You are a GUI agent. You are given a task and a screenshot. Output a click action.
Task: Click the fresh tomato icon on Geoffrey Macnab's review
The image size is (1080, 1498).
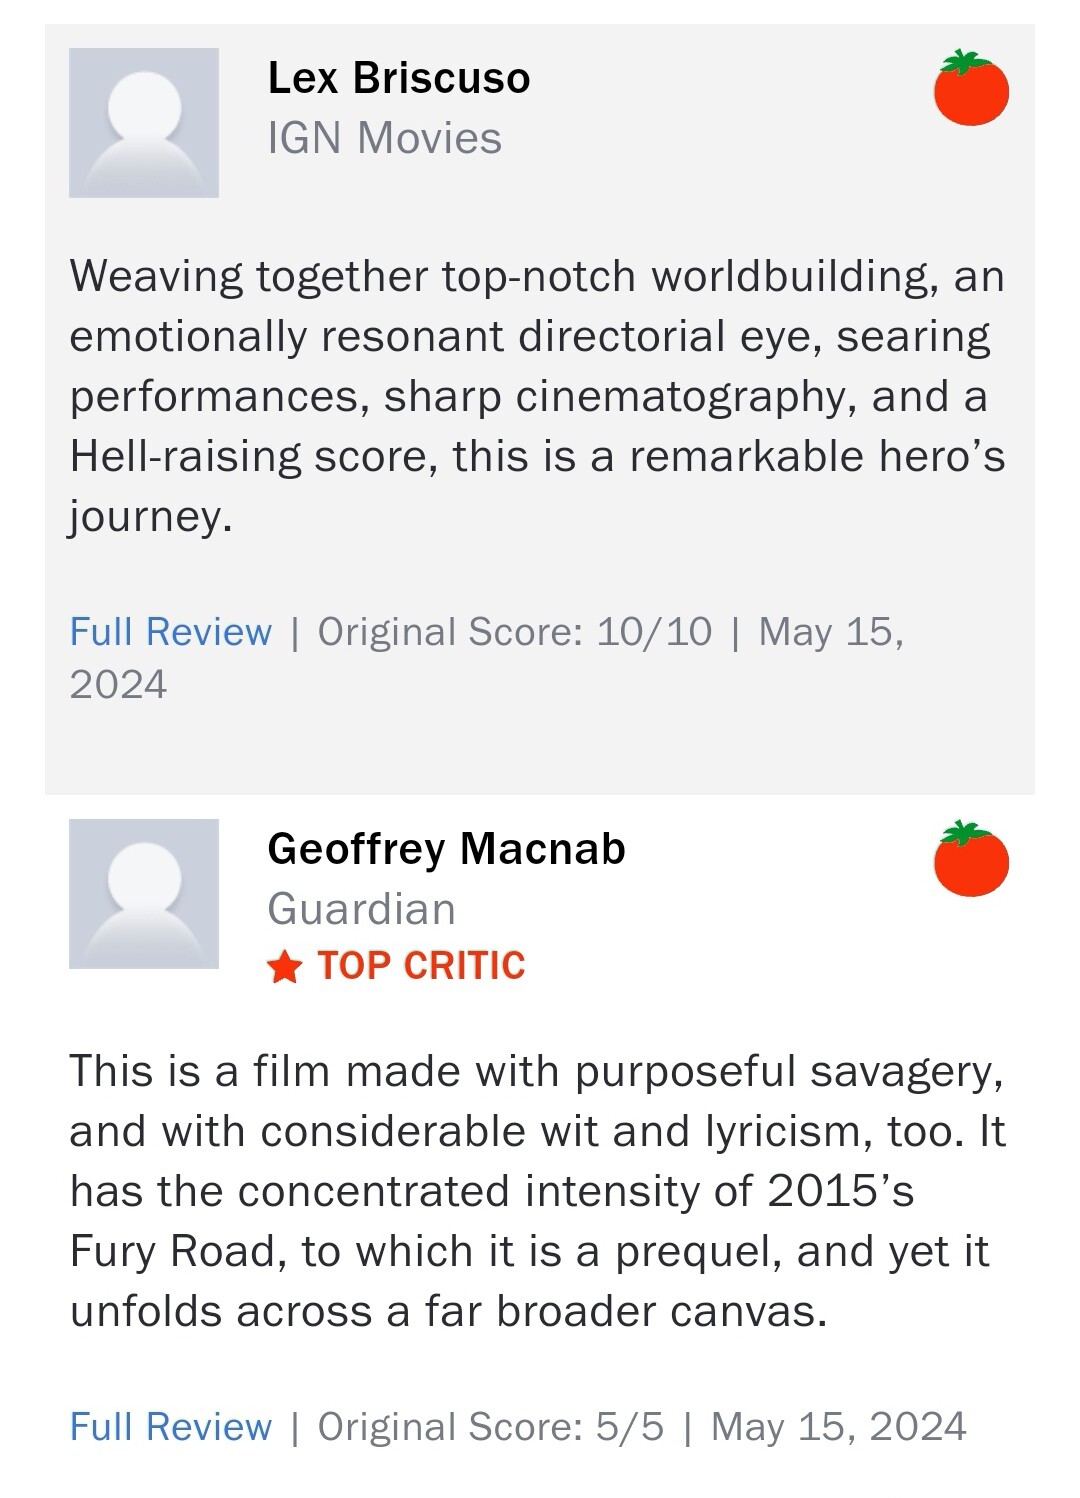pyautogui.click(x=971, y=860)
